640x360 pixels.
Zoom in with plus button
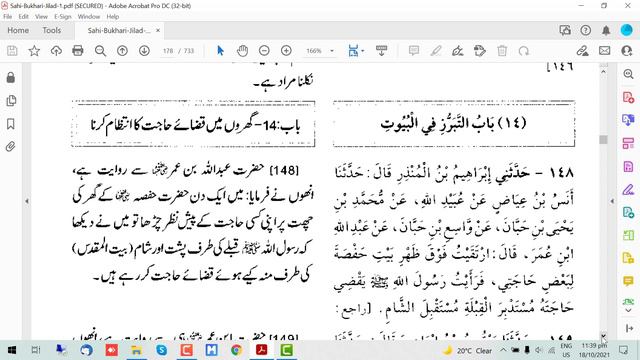tap(287, 51)
